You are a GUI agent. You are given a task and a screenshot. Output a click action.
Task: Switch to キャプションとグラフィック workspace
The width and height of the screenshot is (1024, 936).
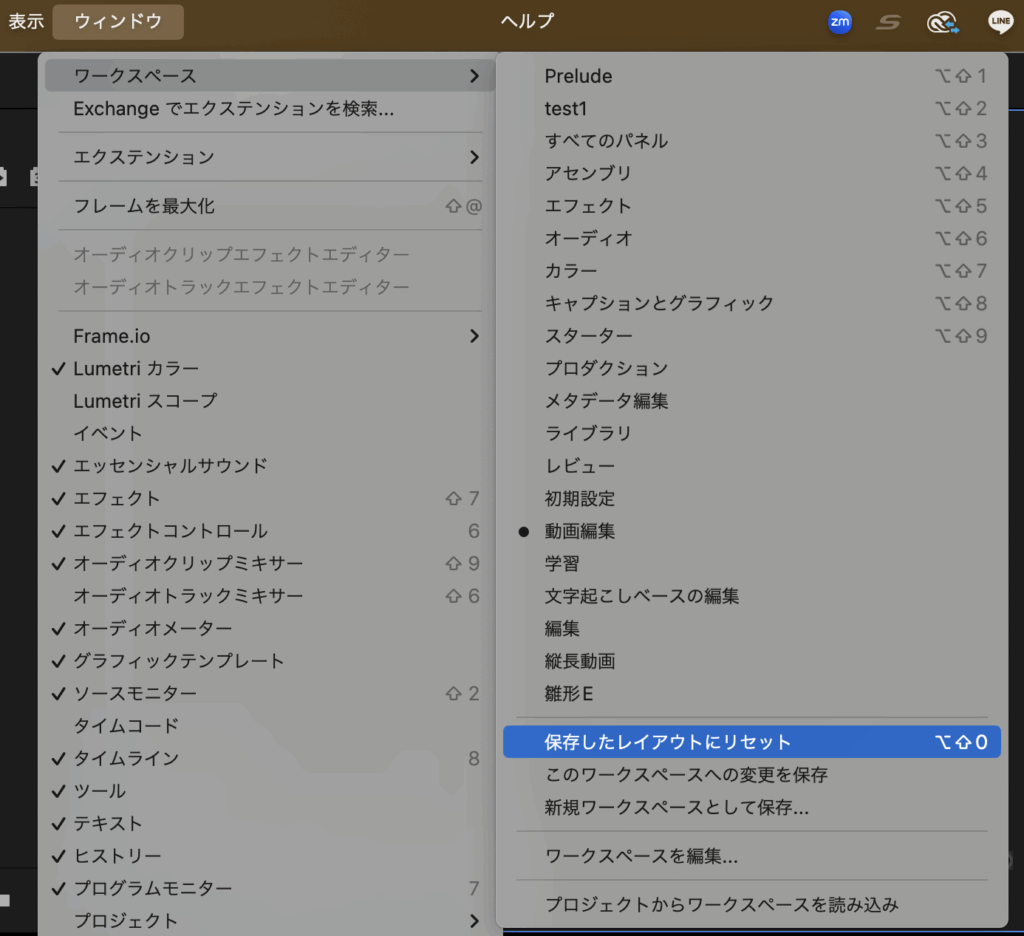click(x=752, y=303)
